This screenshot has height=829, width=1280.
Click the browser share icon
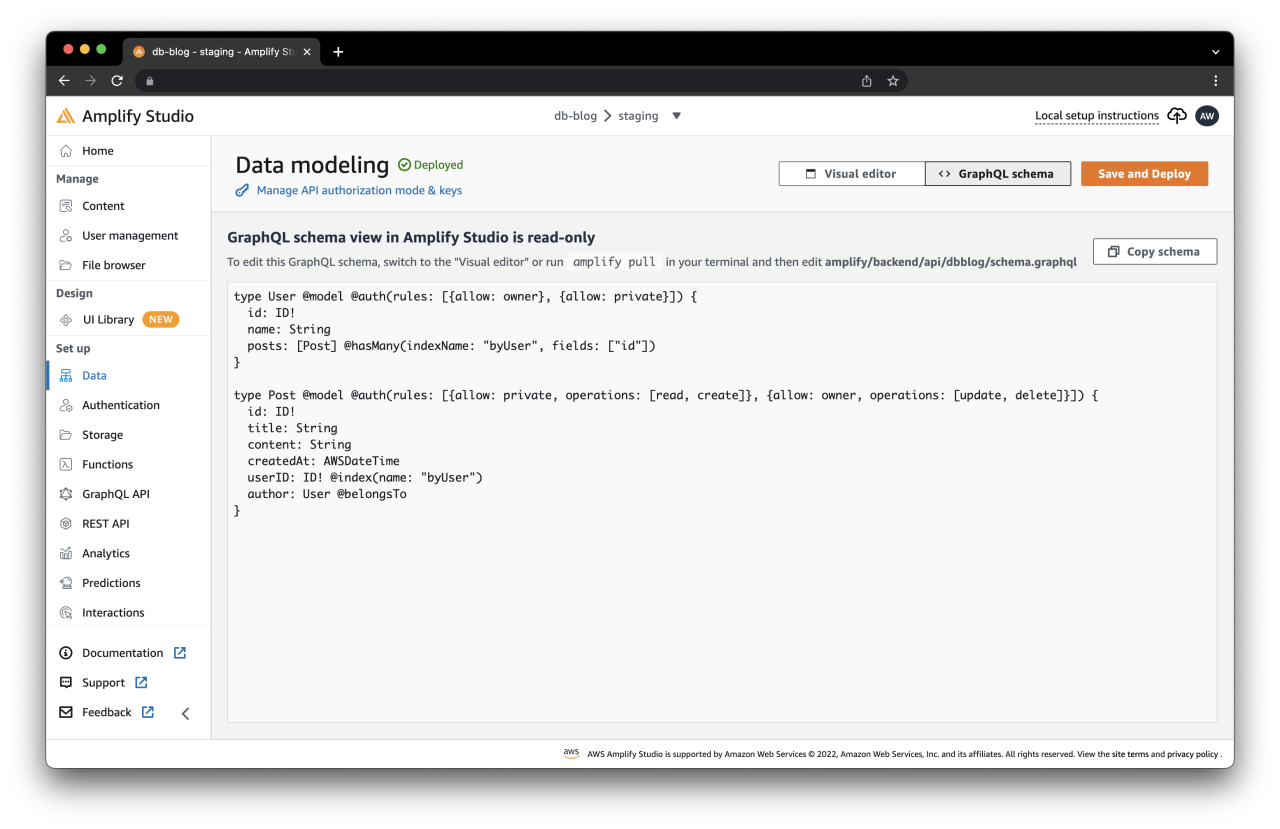click(867, 81)
